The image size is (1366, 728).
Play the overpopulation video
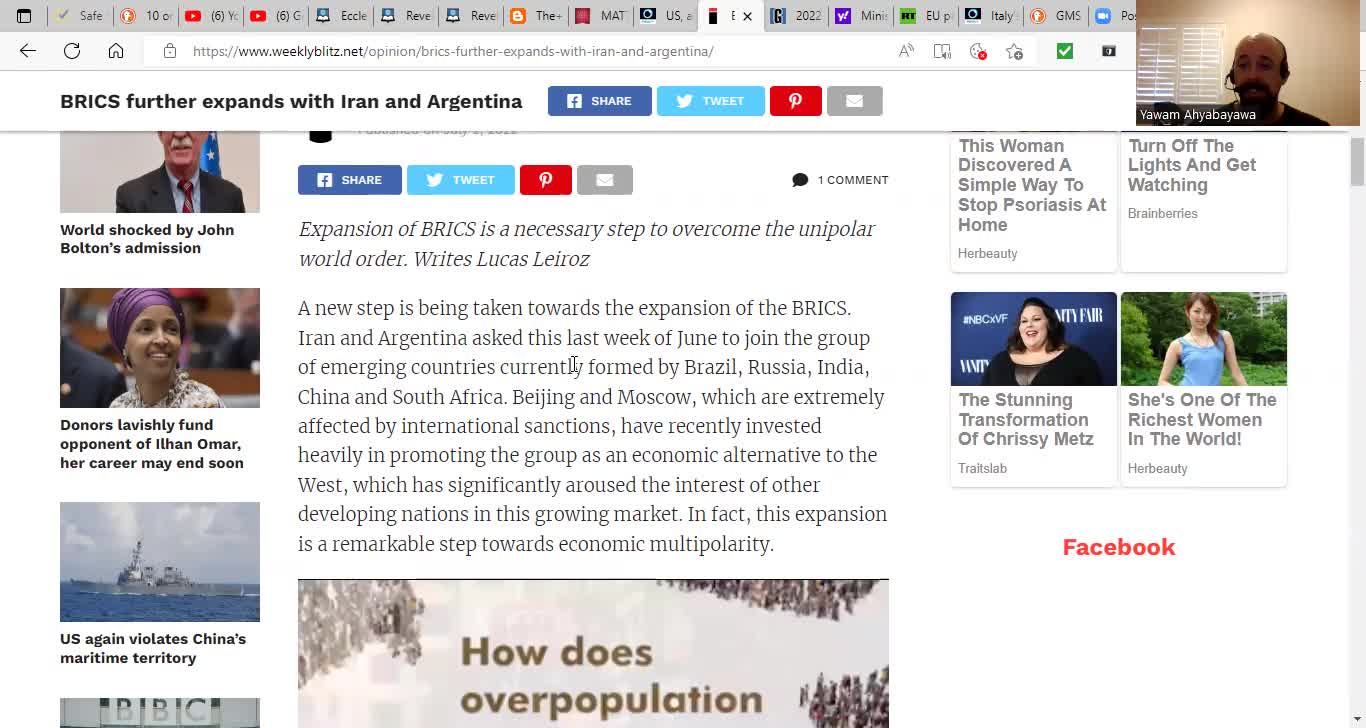coord(593,654)
